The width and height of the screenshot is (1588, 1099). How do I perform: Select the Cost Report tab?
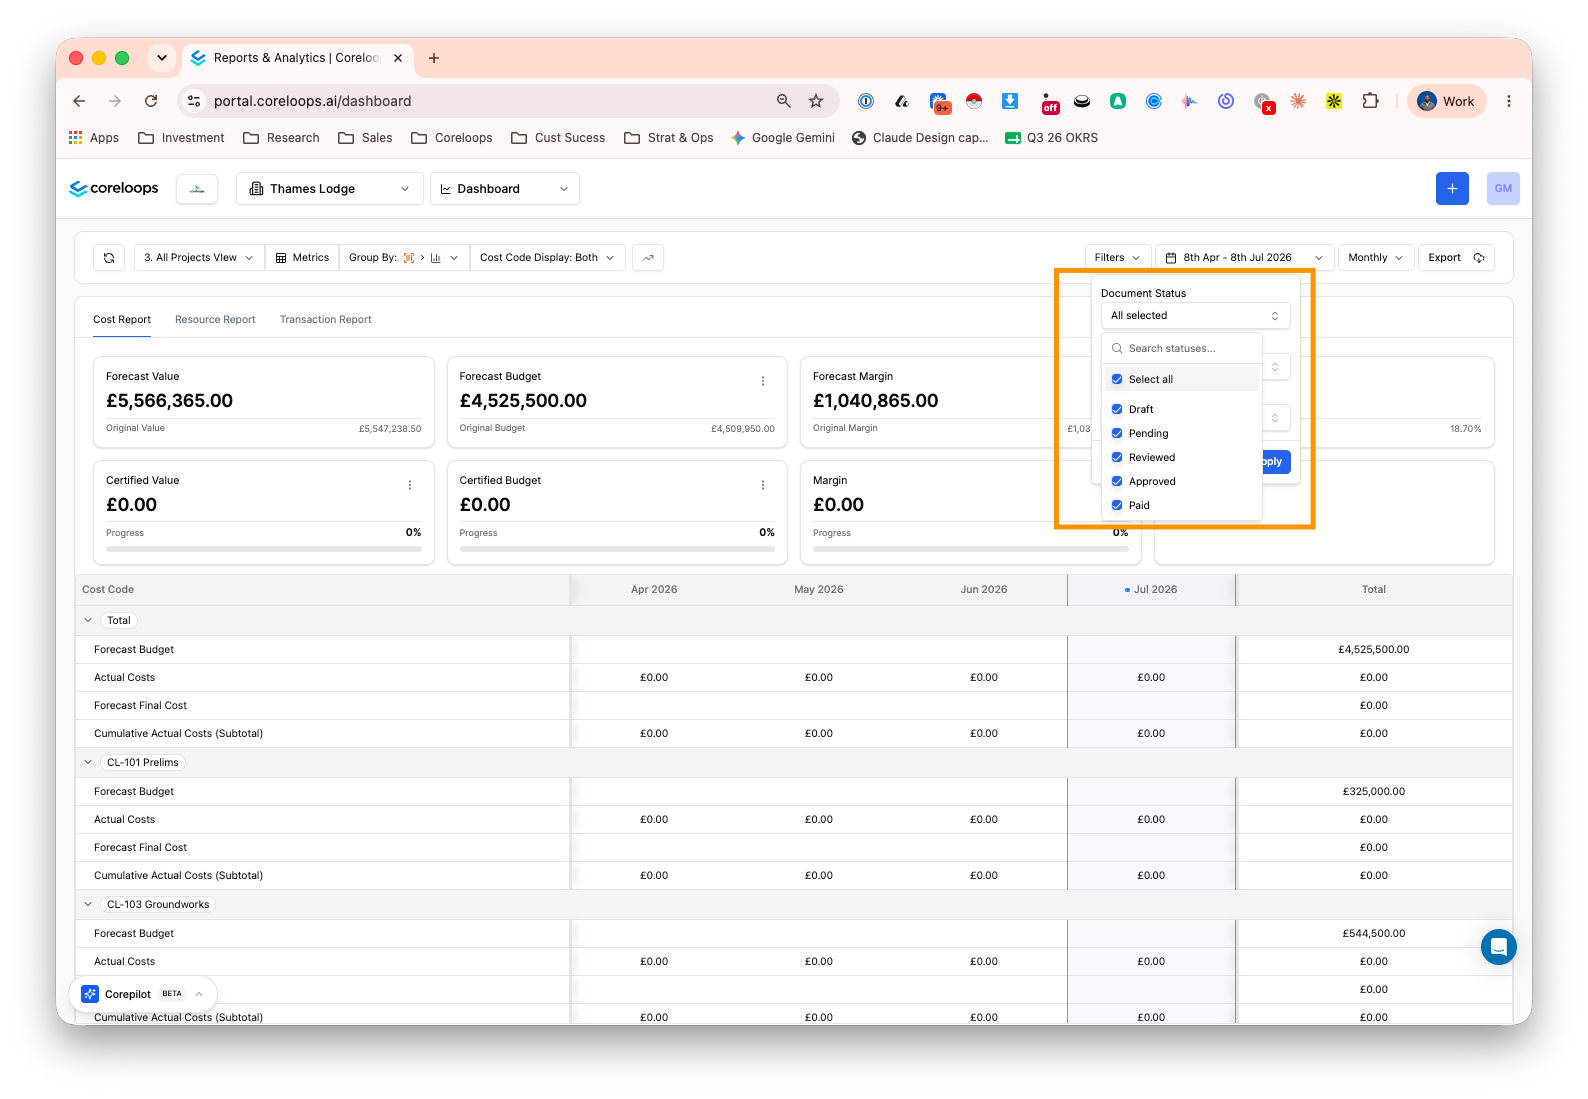tap(122, 320)
